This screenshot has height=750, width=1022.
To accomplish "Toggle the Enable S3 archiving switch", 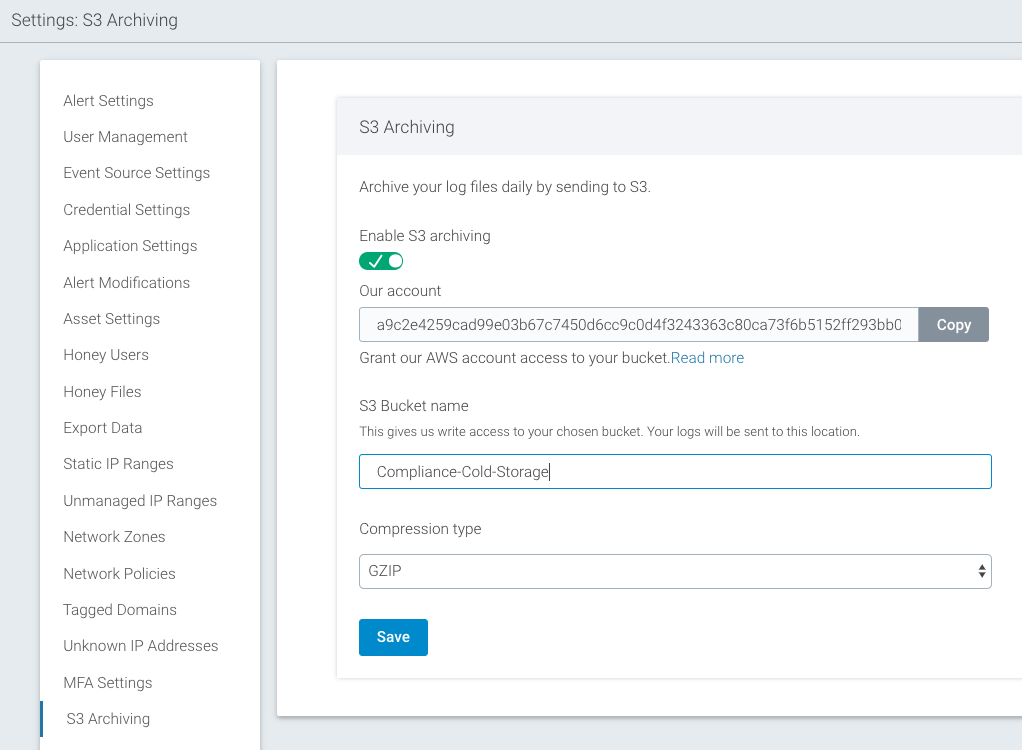I will (x=381, y=261).
